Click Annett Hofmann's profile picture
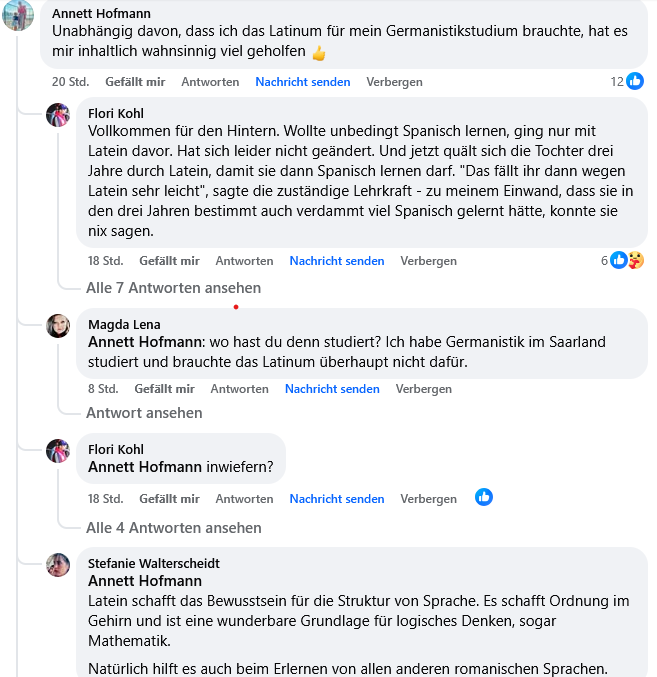Viewport: 657px width, 677px height. click(18, 14)
